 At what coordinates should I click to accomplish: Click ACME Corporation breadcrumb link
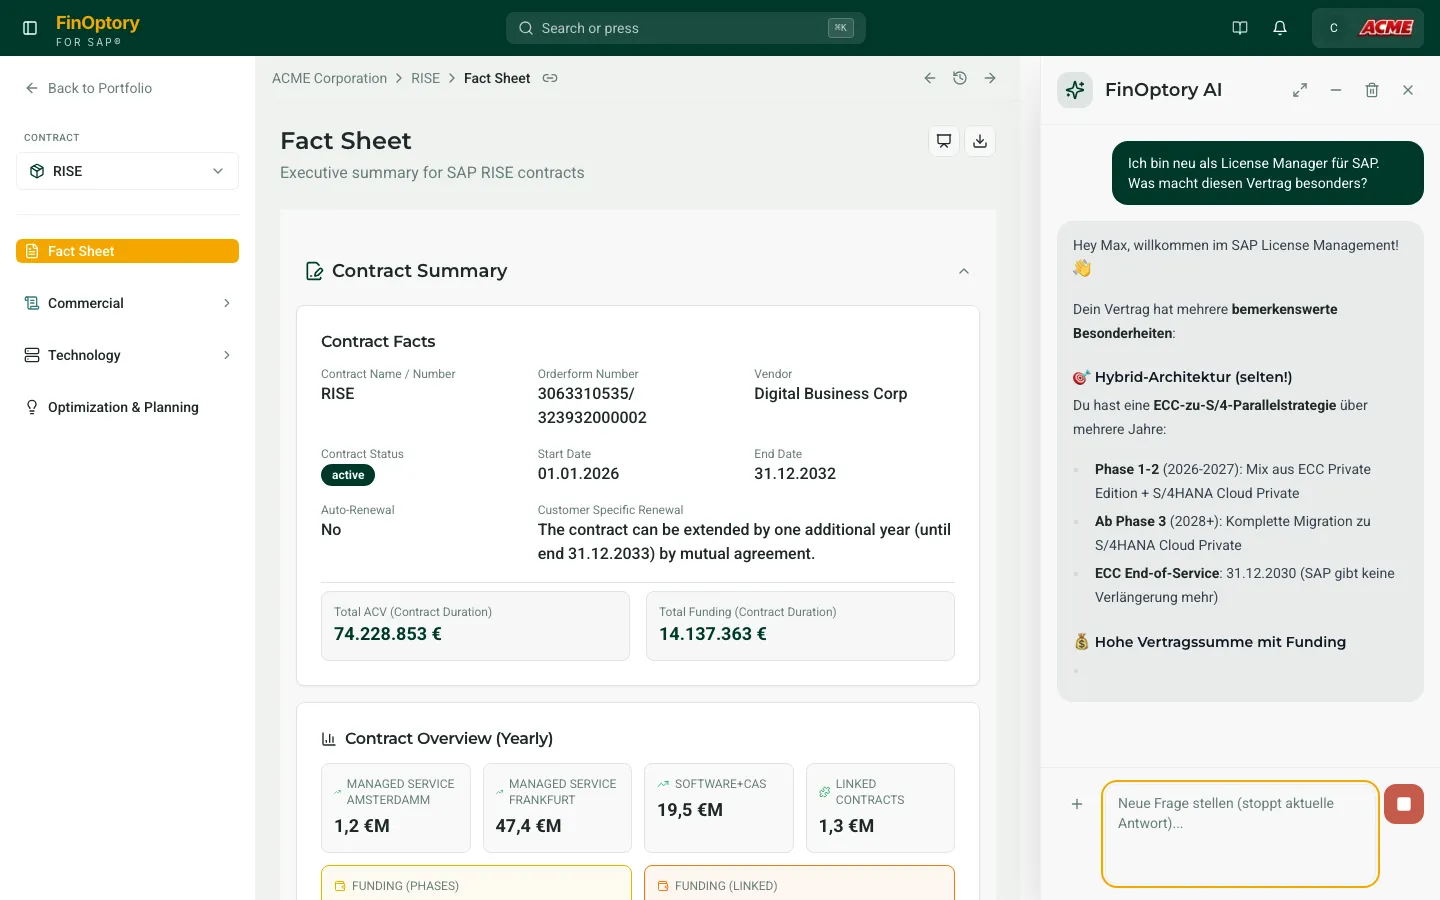tap(329, 78)
